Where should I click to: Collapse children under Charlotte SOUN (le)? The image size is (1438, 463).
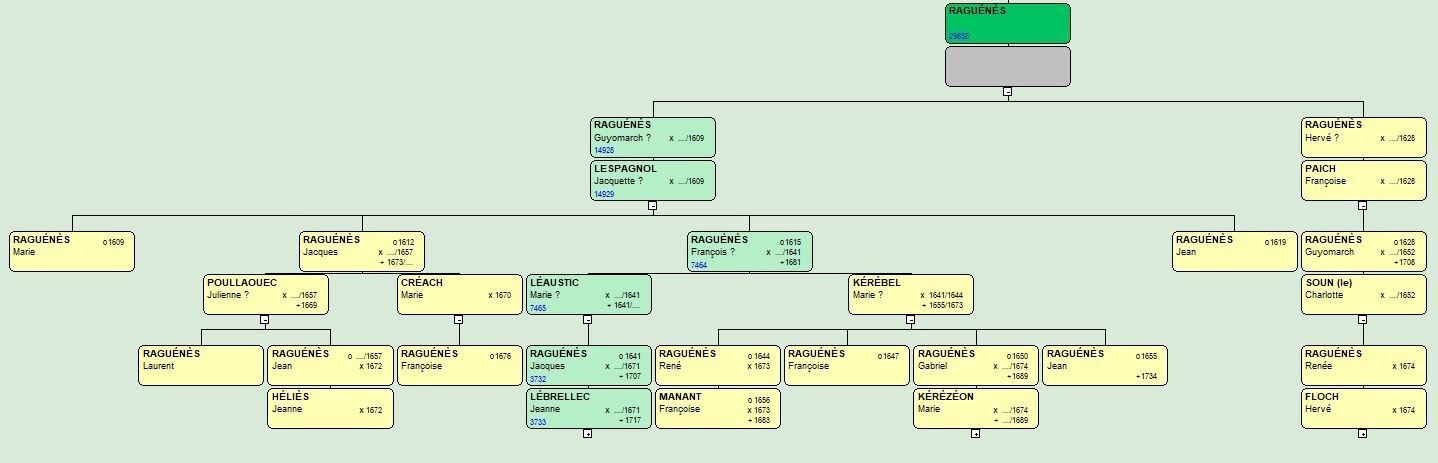pyautogui.click(x=1362, y=319)
